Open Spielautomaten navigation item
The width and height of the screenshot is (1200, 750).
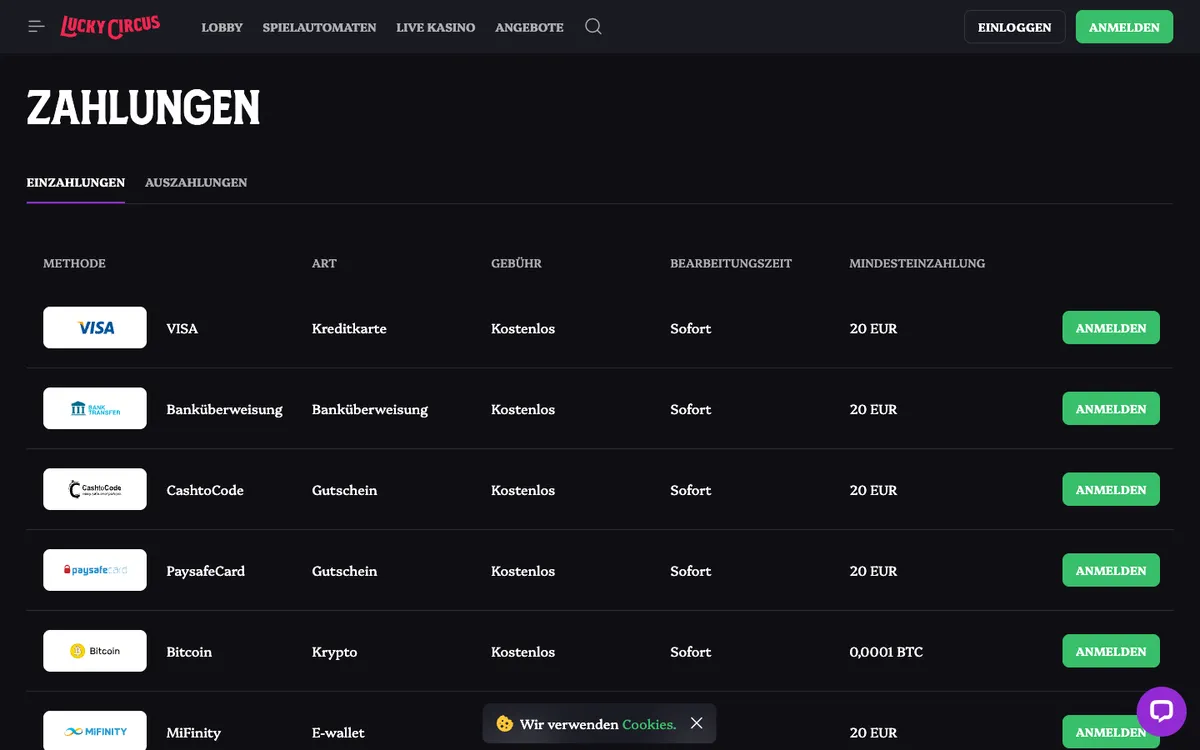point(320,27)
